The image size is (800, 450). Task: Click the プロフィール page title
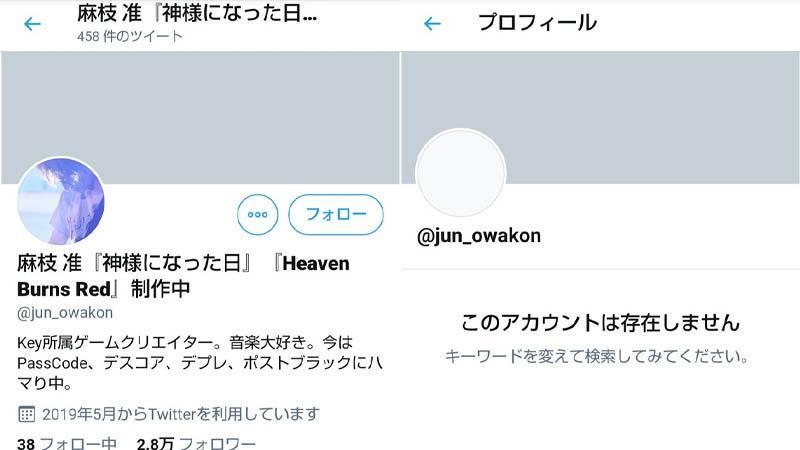tap(537, 23)
